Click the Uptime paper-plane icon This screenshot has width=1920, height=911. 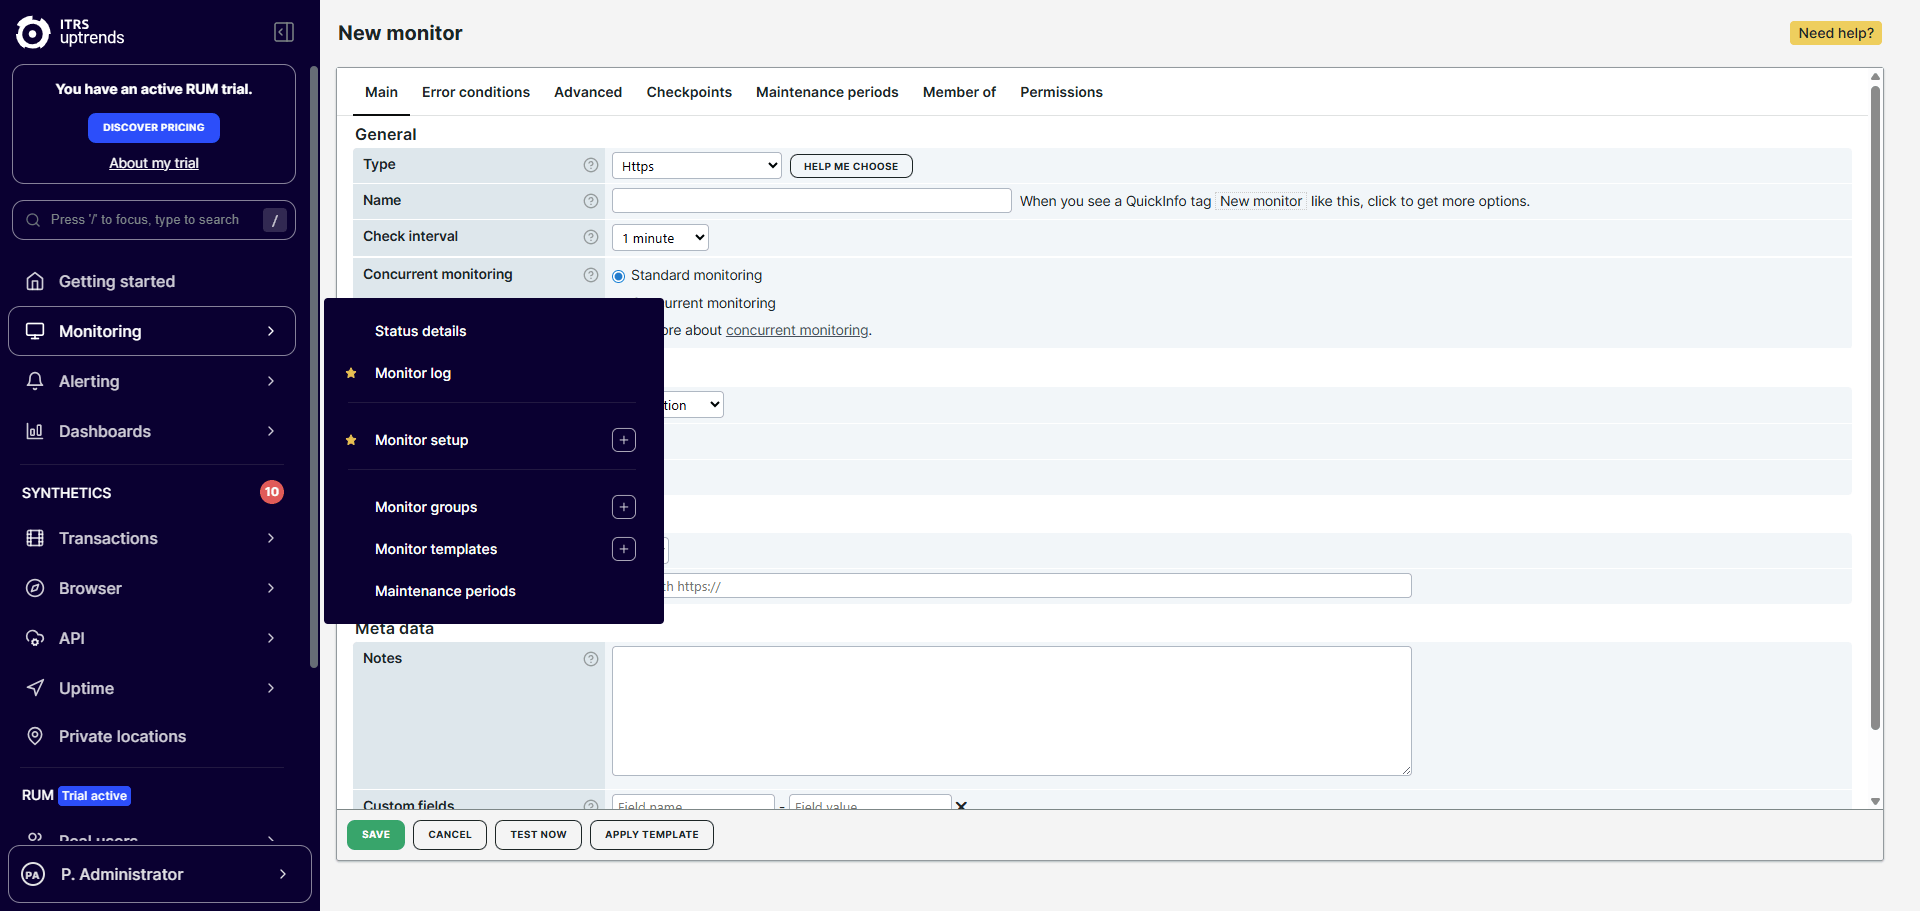[35, 688]
